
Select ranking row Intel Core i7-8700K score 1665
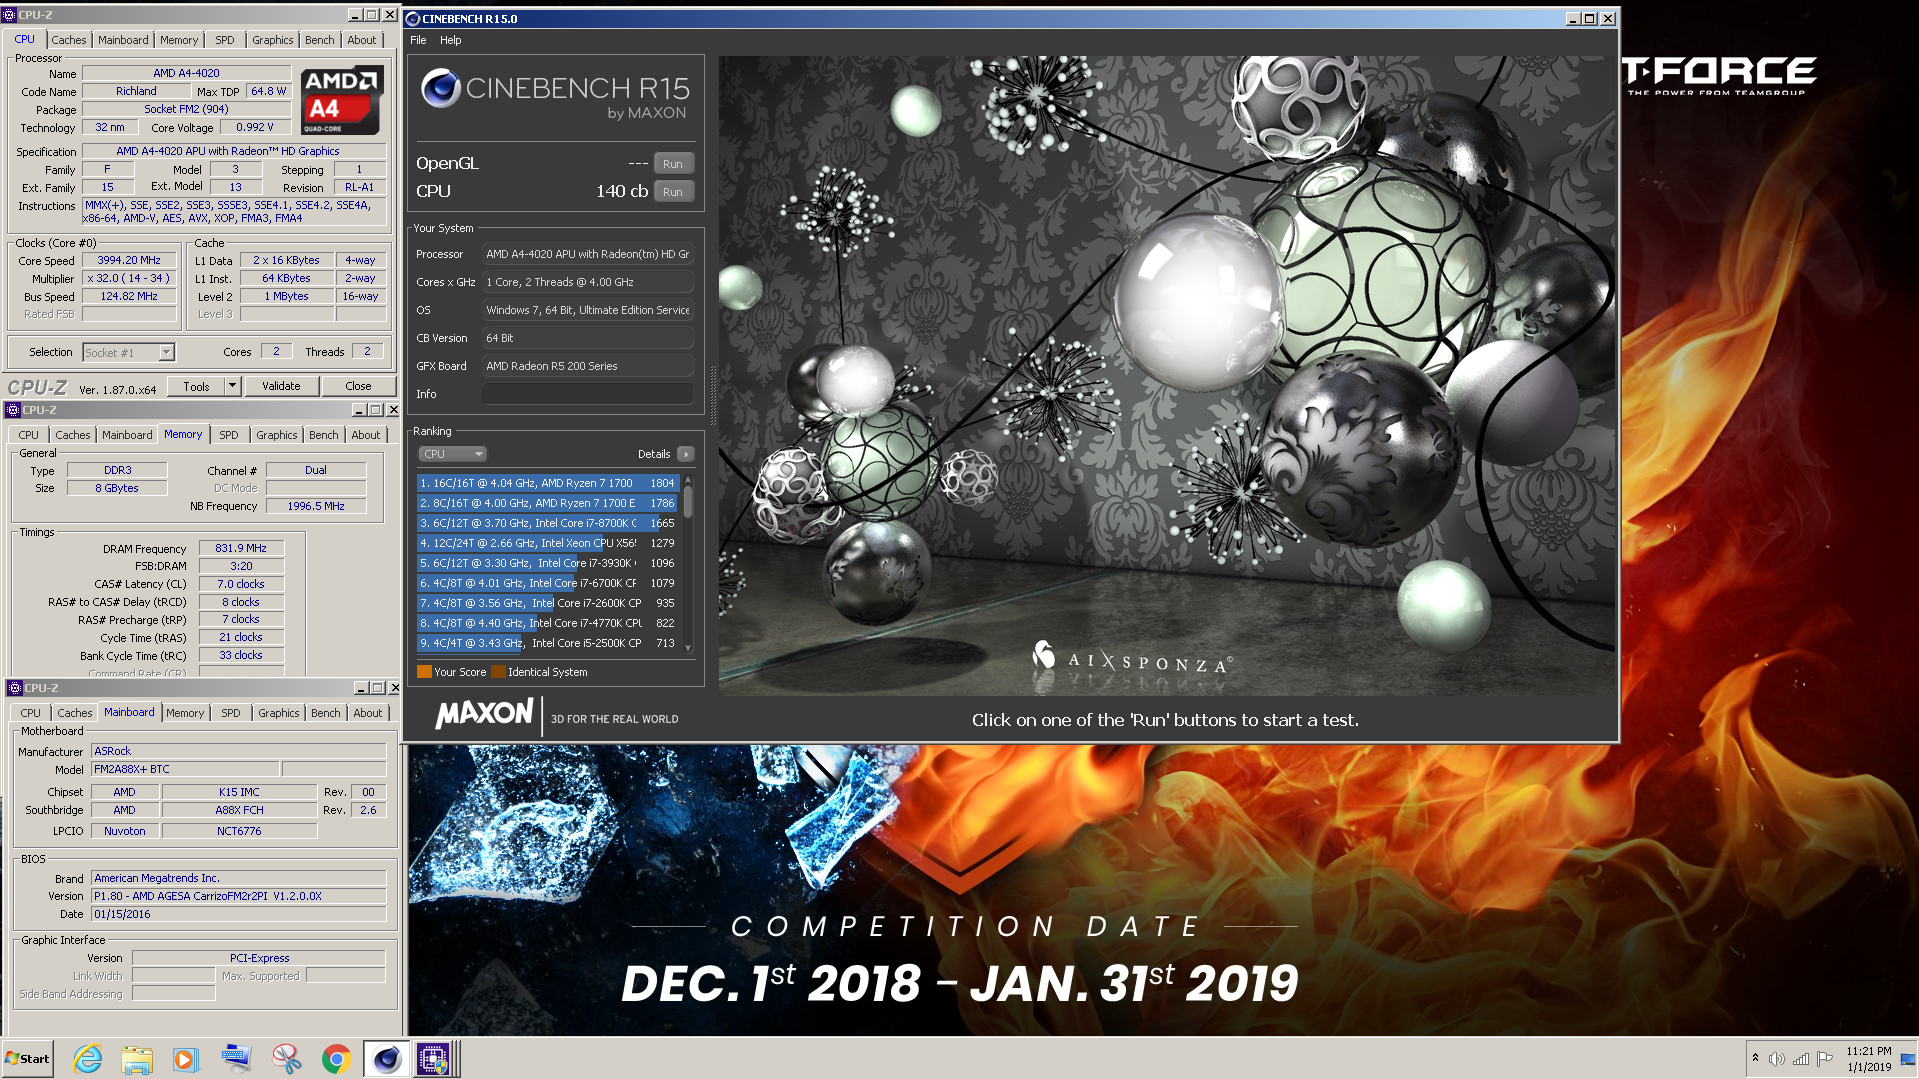coord(548,523)
